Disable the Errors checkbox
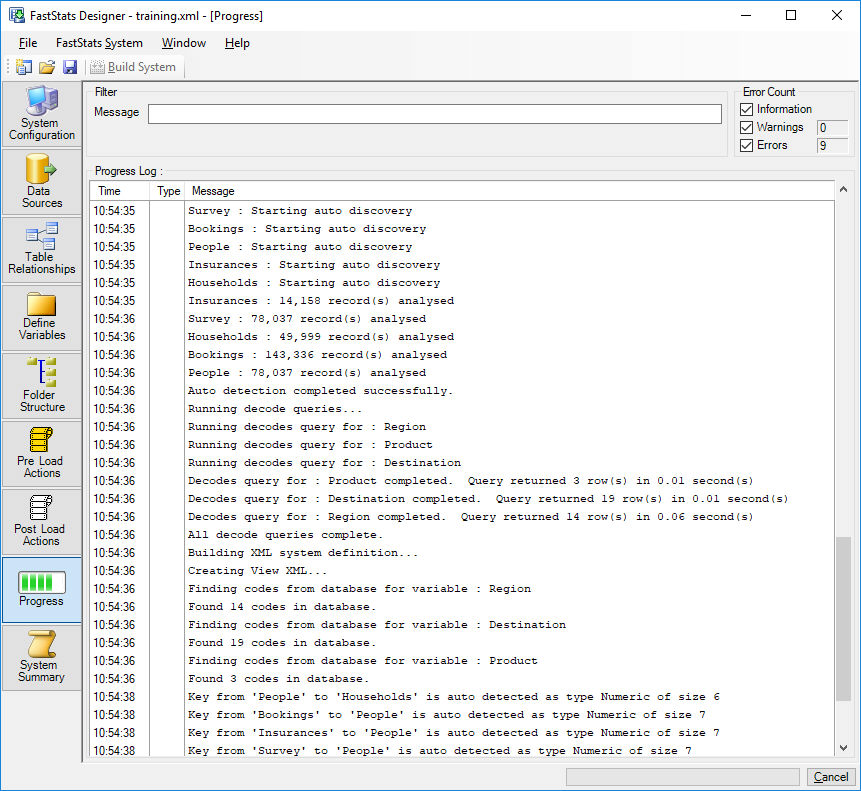 coord(746,145)
